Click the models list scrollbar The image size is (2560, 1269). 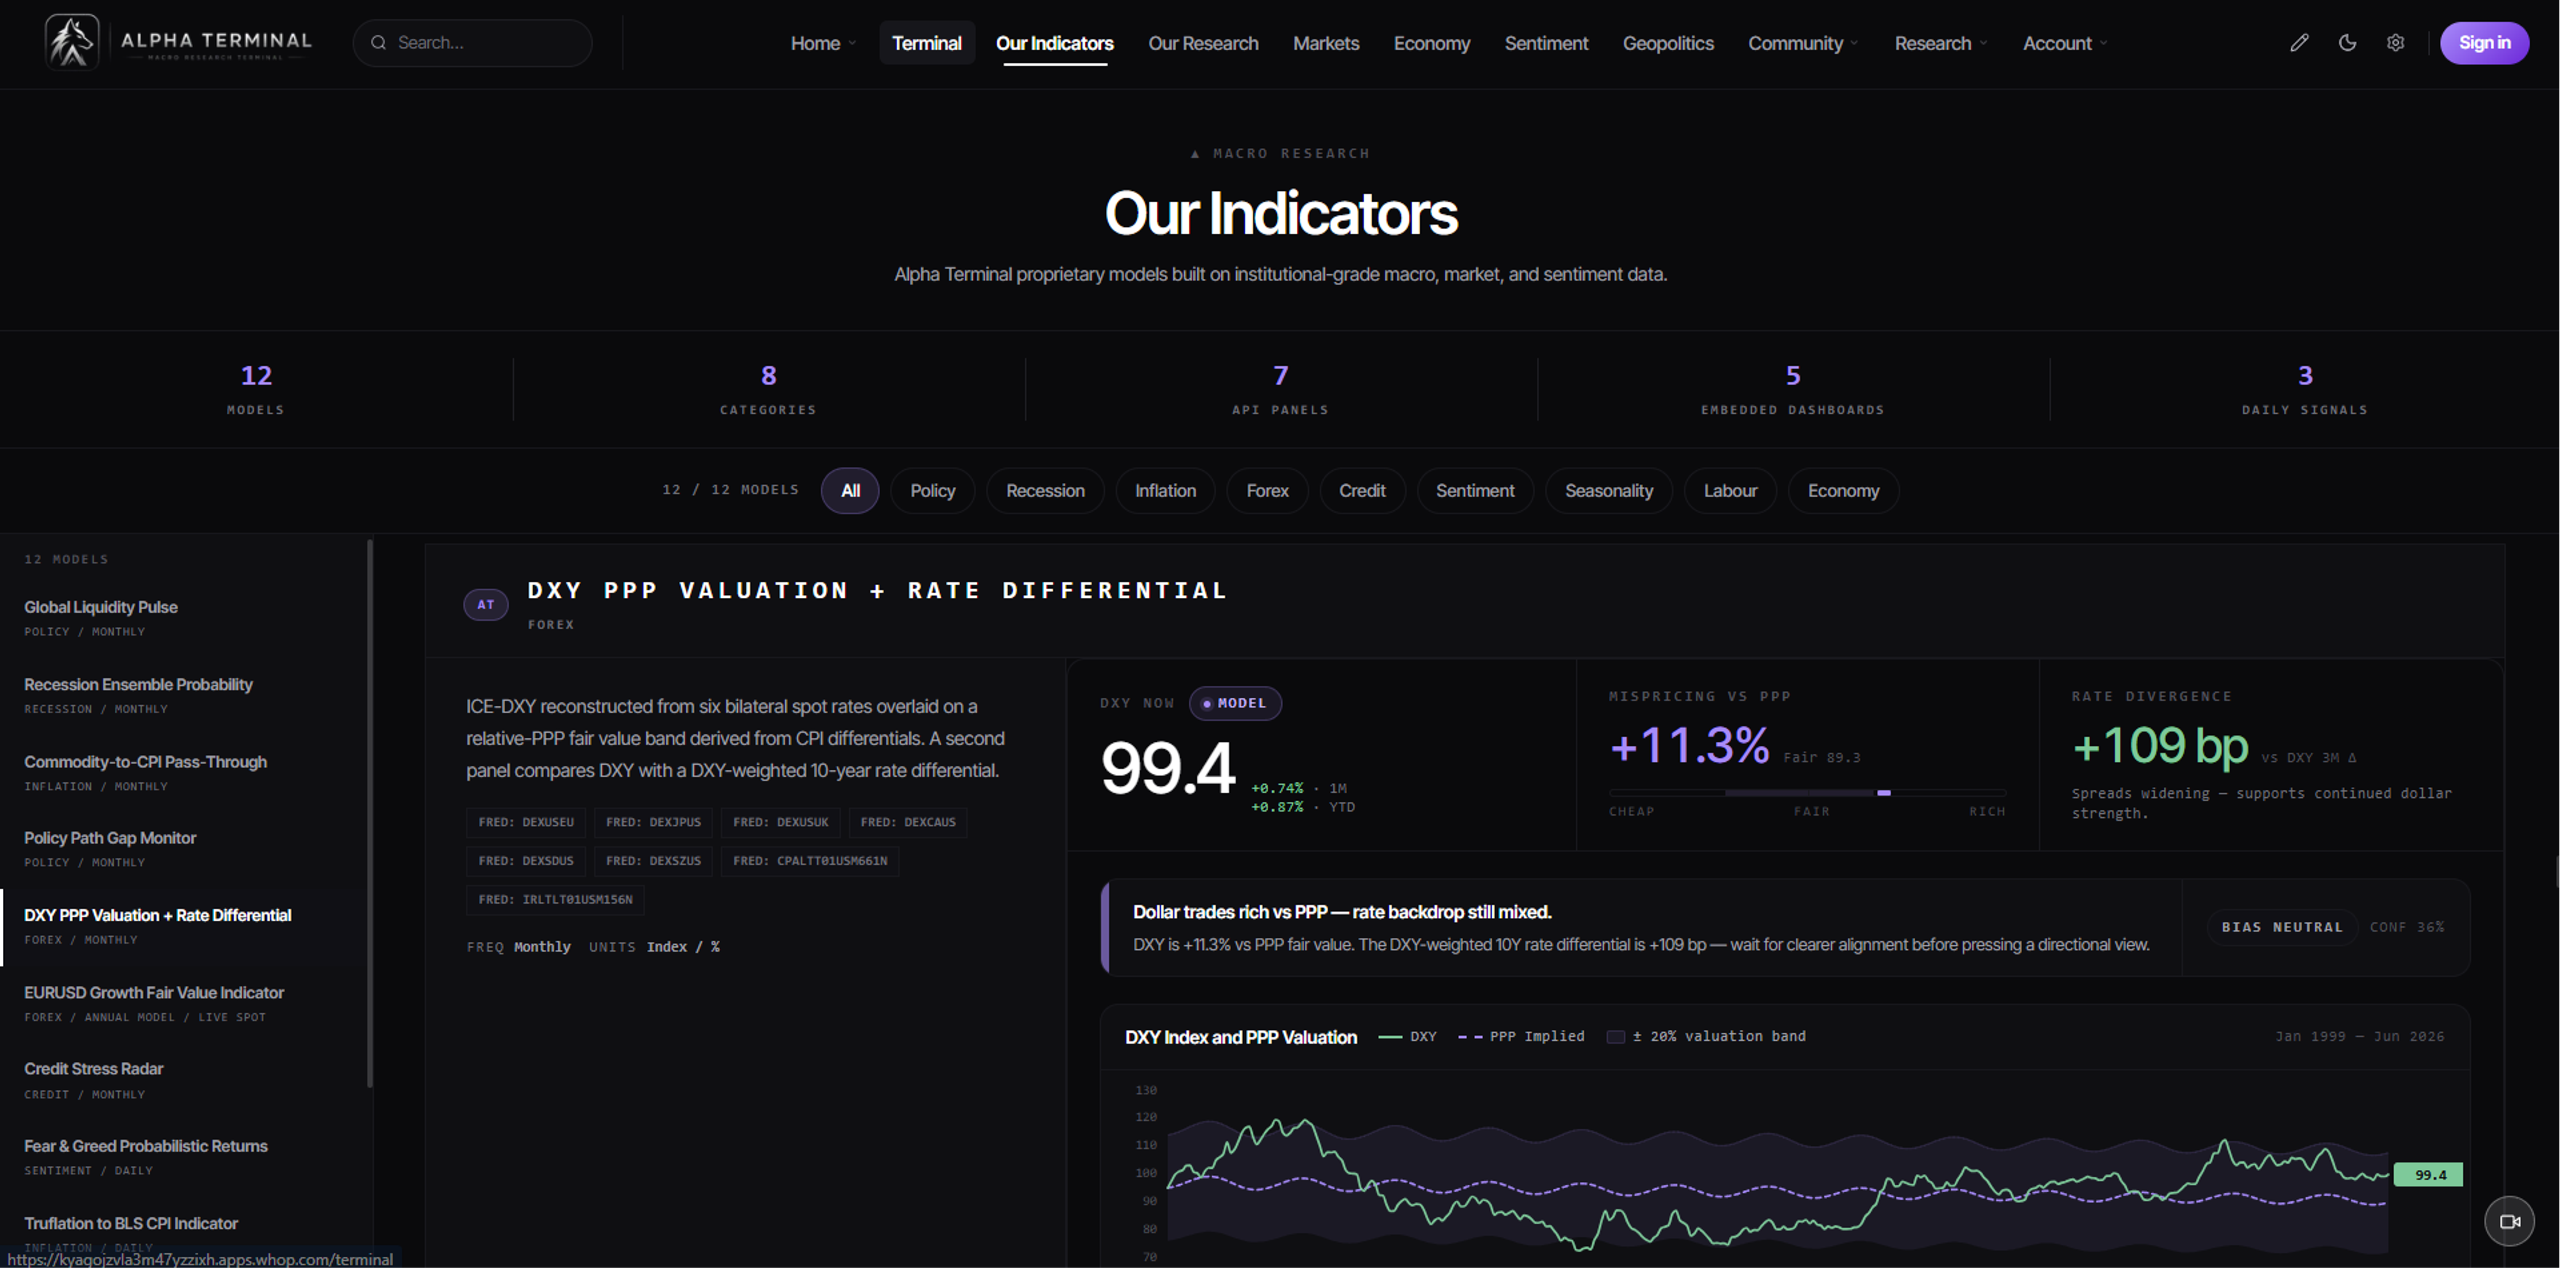coord(370,813)
